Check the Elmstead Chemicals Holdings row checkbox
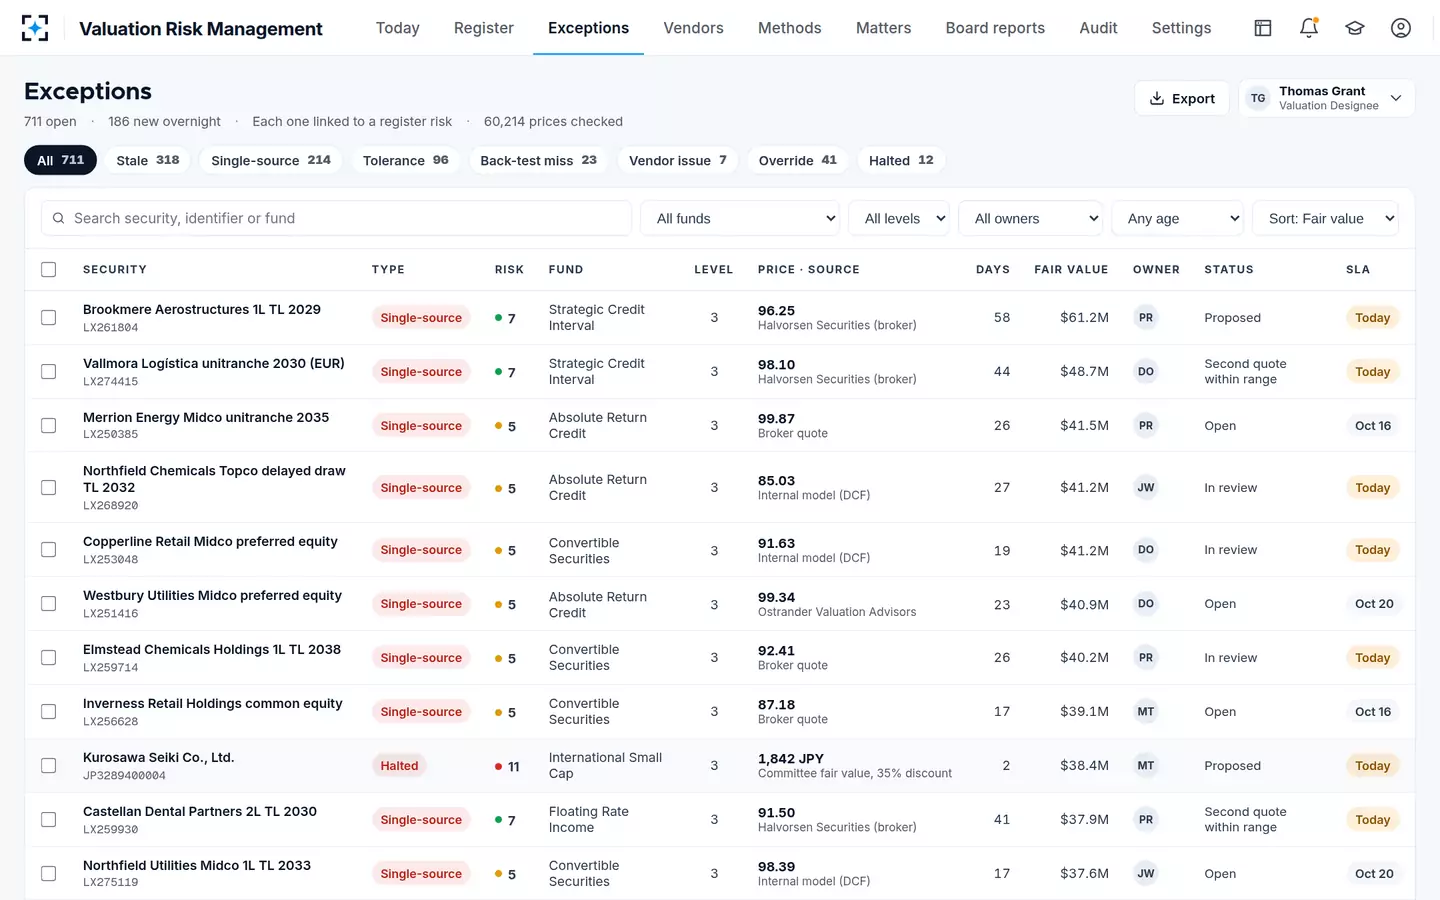The height and width of the screenshot is (900, 1440). (48, 658)
